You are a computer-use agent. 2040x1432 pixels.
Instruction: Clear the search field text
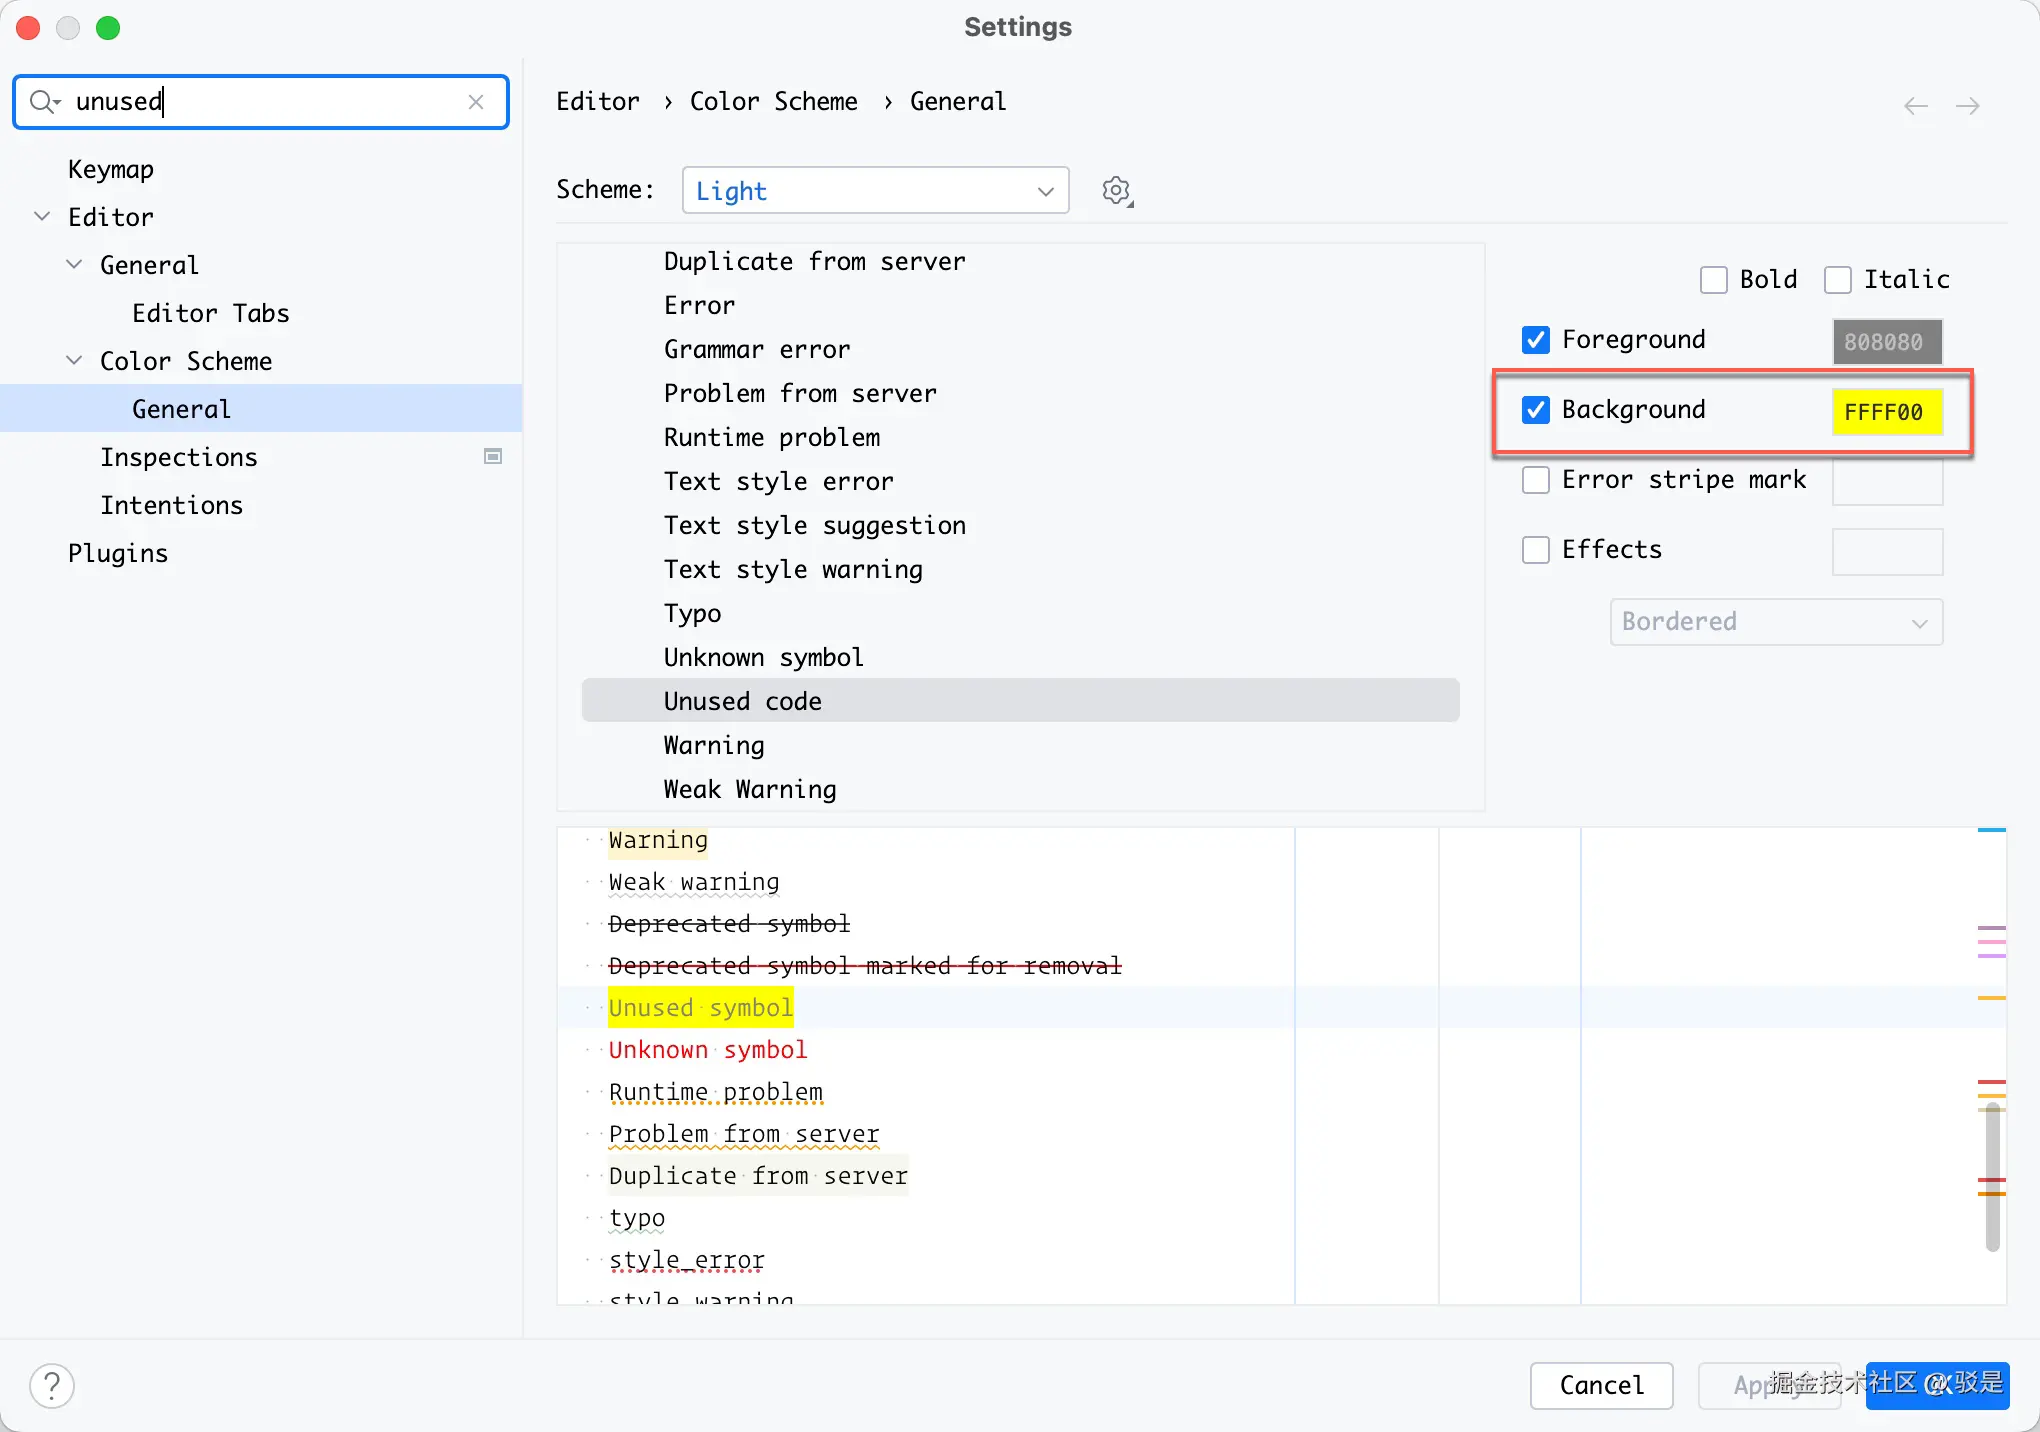[476, 102]
